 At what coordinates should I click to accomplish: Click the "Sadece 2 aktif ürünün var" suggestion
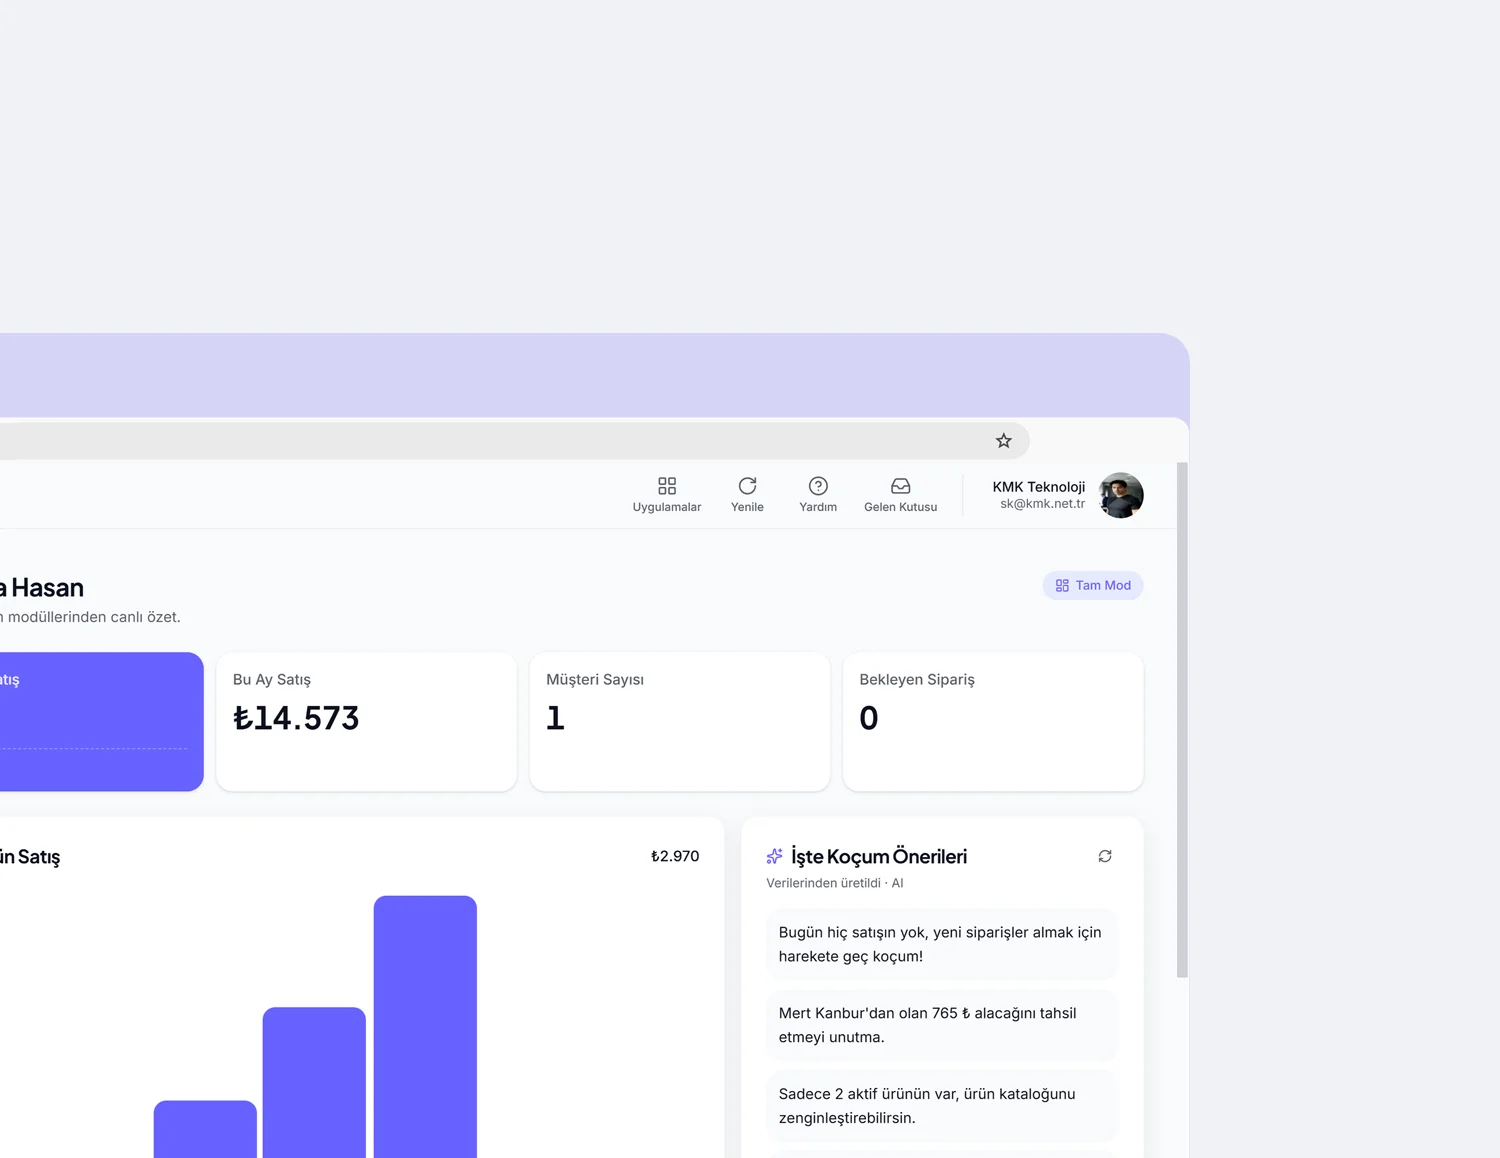coord(941,1106)
